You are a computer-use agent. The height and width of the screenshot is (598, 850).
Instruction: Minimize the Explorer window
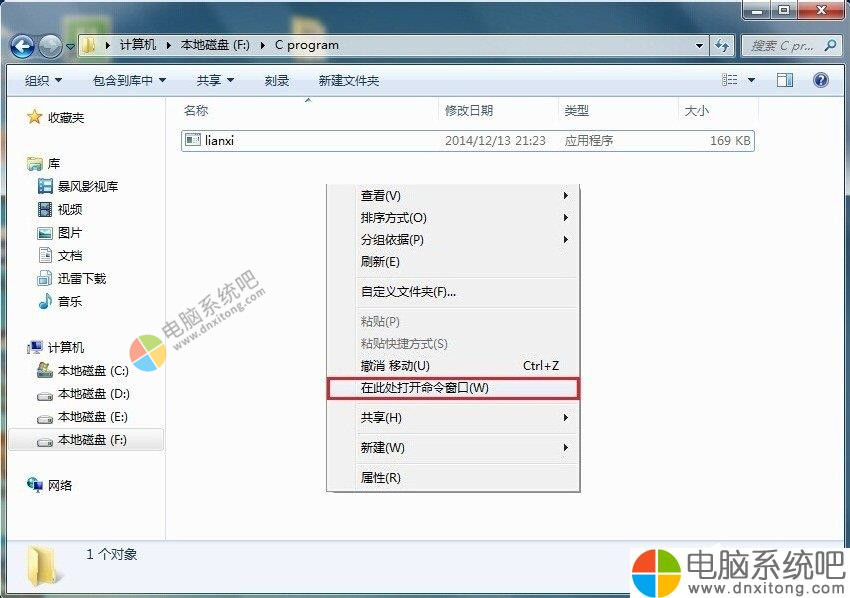click(x=757, y=10)
